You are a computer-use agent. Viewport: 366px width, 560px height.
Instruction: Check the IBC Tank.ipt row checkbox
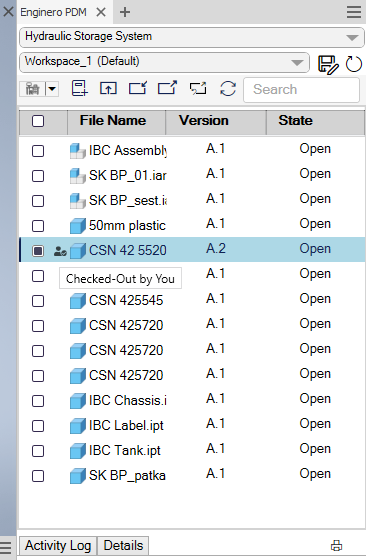38,451
